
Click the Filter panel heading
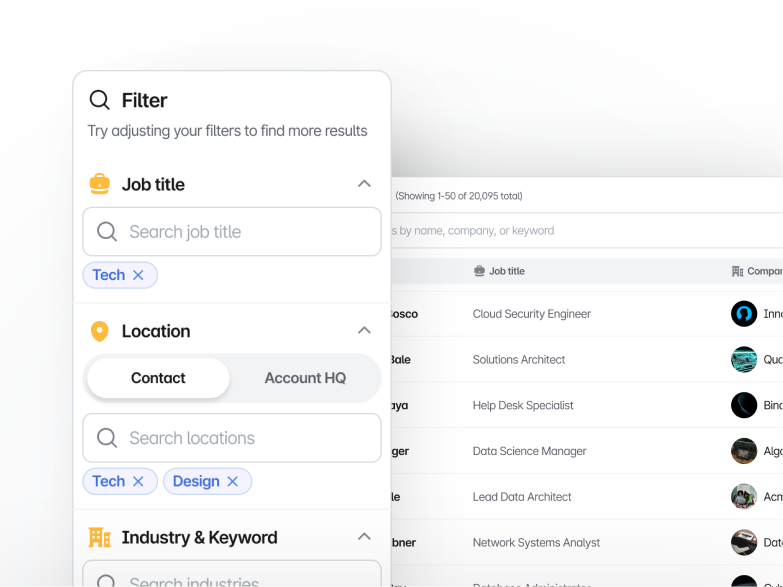click(144, 100)
